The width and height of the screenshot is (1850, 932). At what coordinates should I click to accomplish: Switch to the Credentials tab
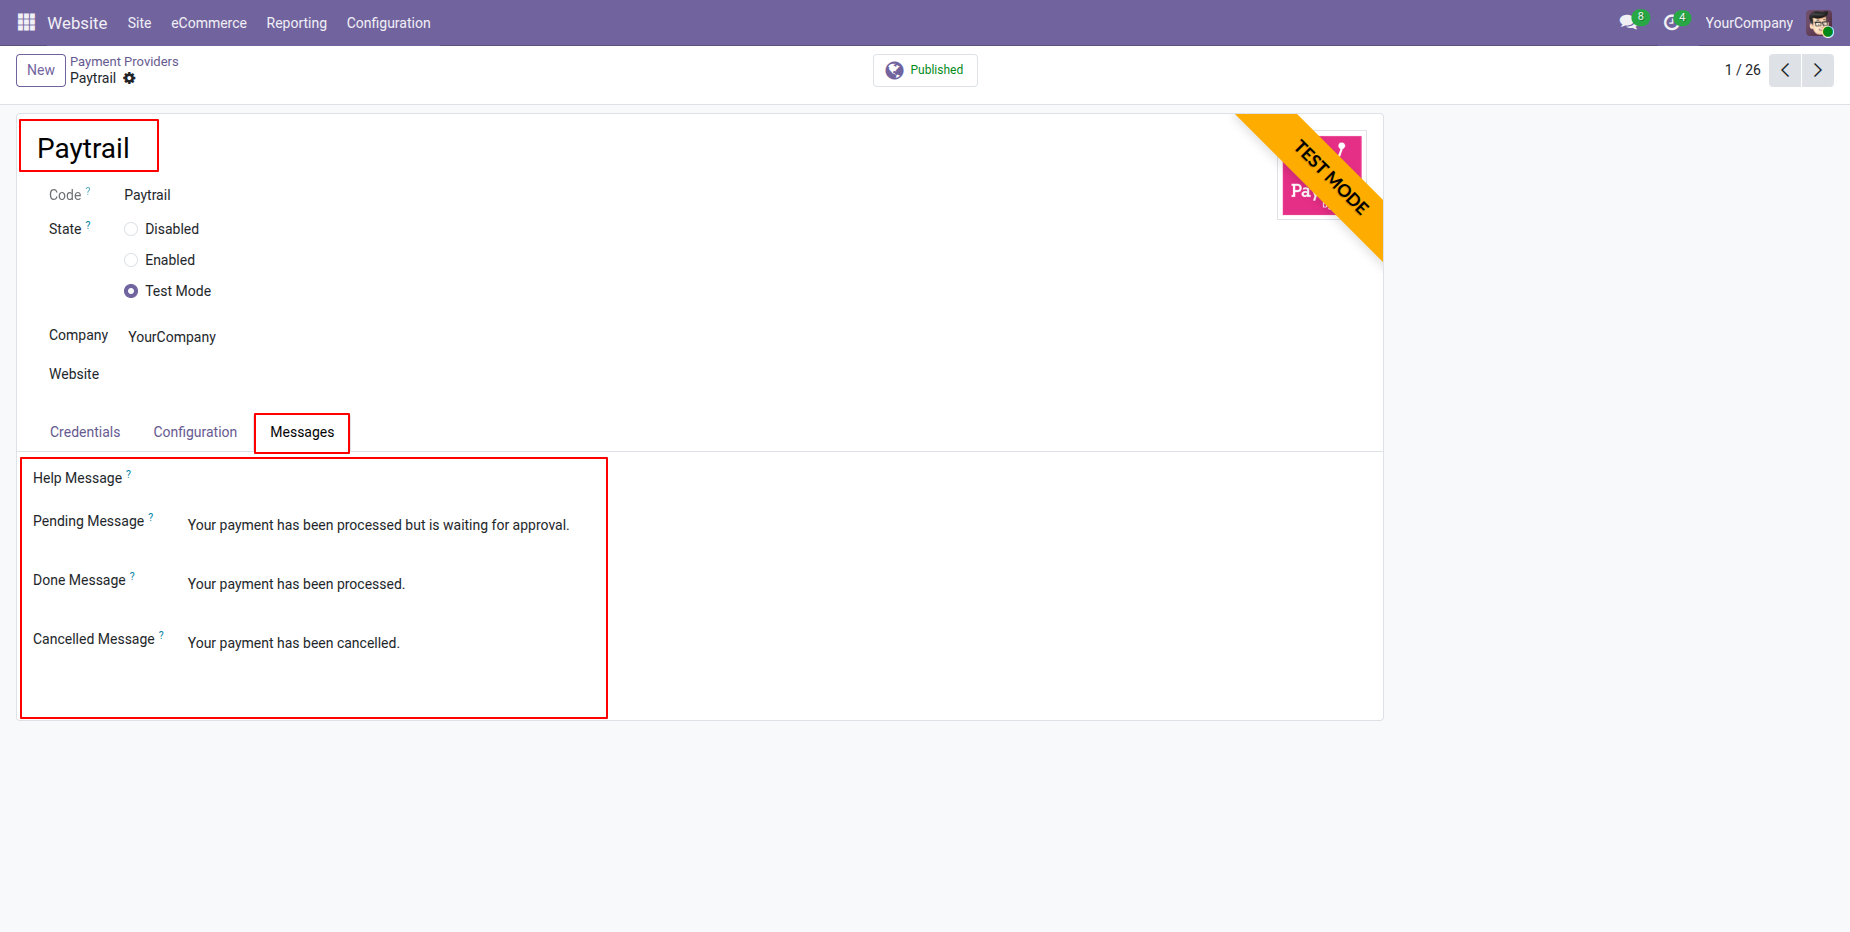(85, 432)
